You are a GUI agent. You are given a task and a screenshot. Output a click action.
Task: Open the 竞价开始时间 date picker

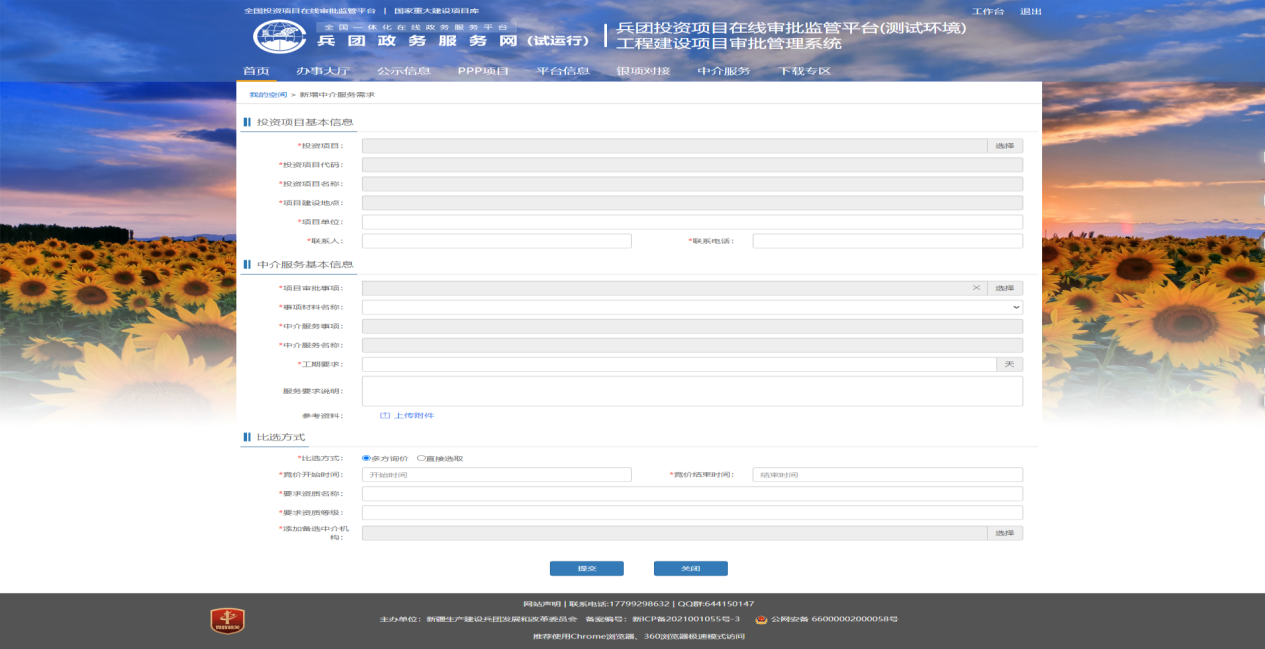click(x=496, y=475)
